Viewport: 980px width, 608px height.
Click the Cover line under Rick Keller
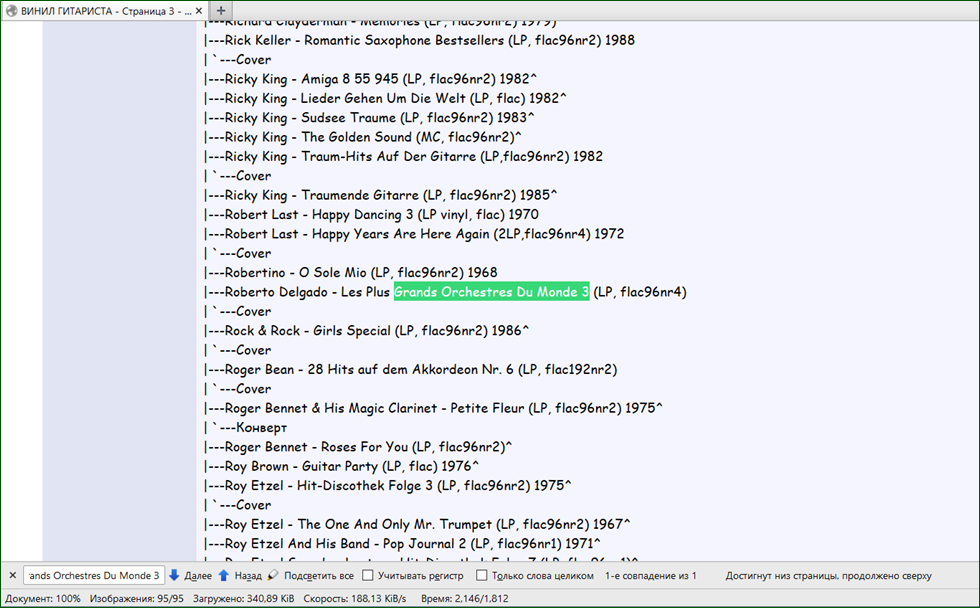pyautogui.click(x=238, y=59)
